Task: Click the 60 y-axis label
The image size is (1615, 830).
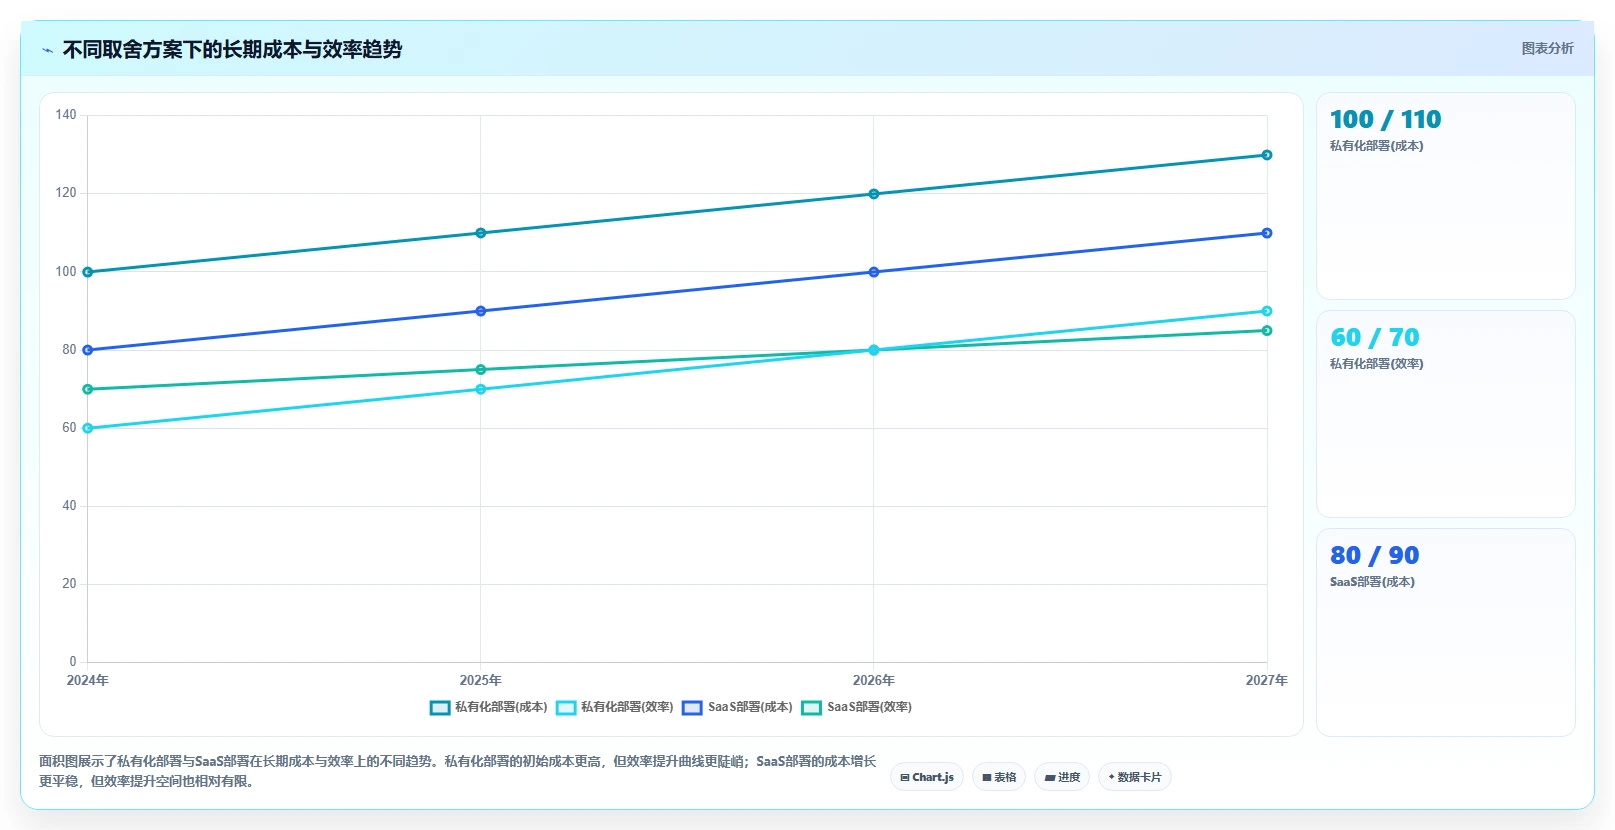Action: [x=69, y=428]
